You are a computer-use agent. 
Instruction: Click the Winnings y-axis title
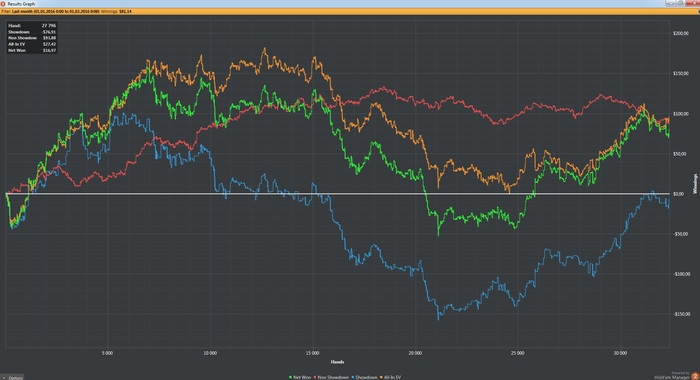[x=695, y=184]
